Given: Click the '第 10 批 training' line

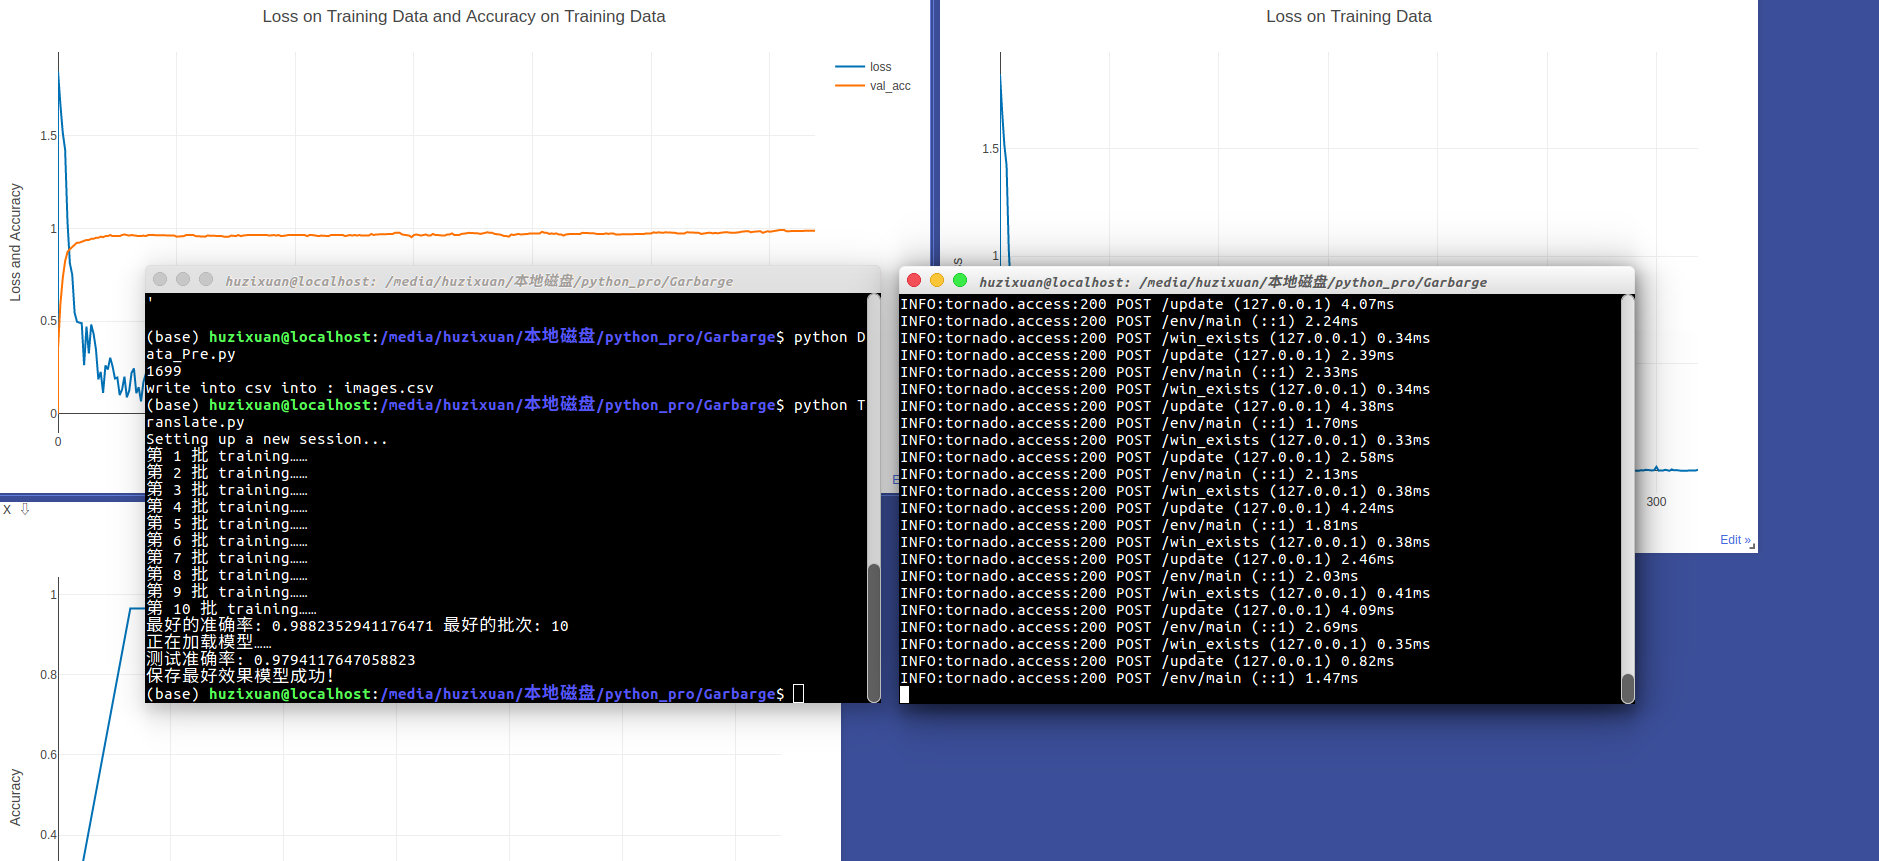Looking at the screenshot, I should (x=231, y=609).
